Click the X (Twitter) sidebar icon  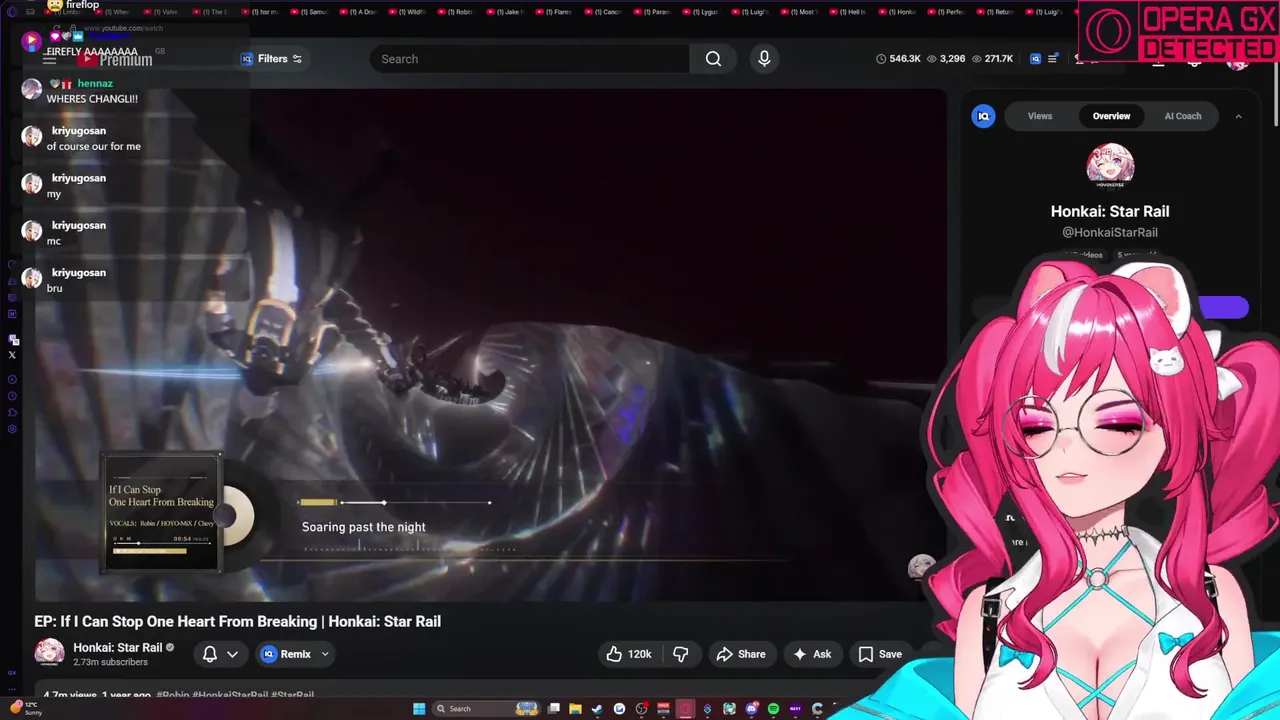[x=12, y=355]
